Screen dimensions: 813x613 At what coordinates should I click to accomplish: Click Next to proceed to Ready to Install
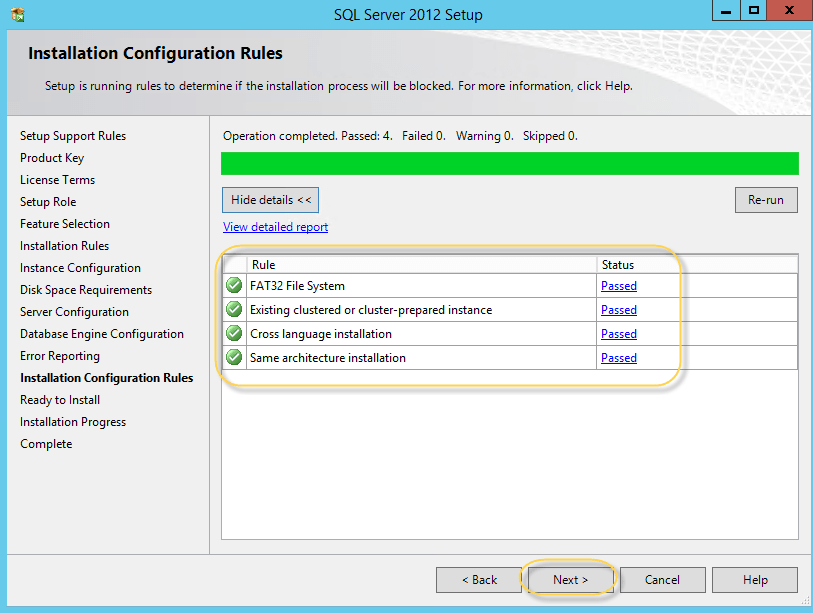coord(570,580)
